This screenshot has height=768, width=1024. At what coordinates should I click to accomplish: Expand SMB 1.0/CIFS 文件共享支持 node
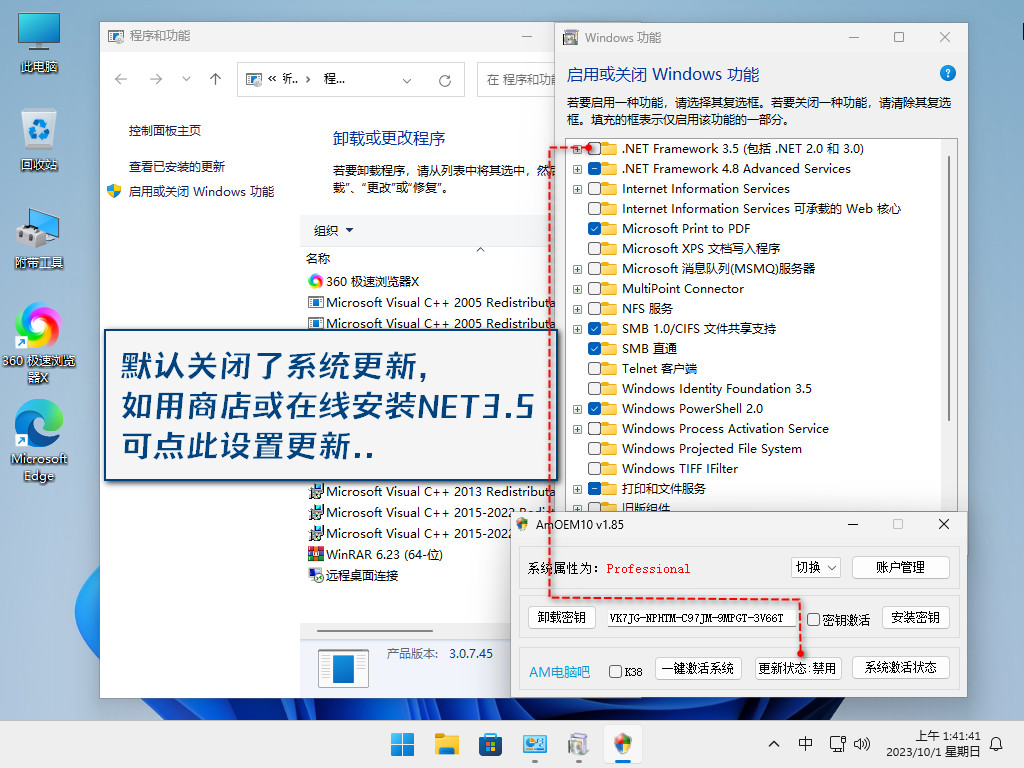tap(577, 329)
